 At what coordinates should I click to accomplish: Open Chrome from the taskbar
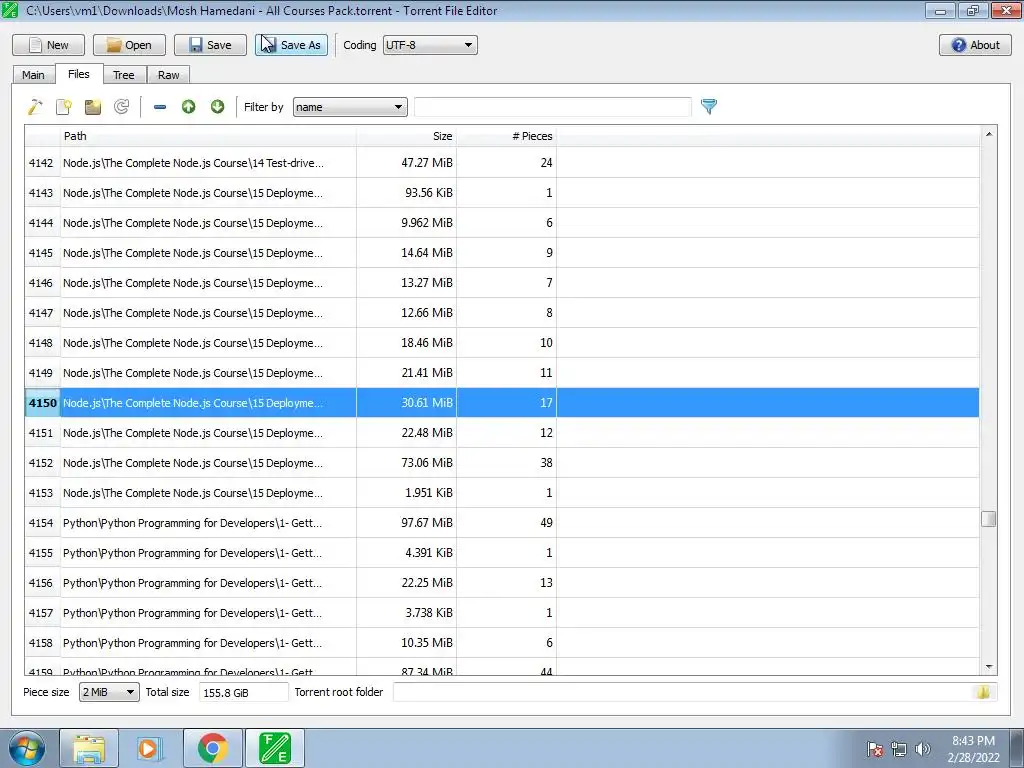point(212,748)
